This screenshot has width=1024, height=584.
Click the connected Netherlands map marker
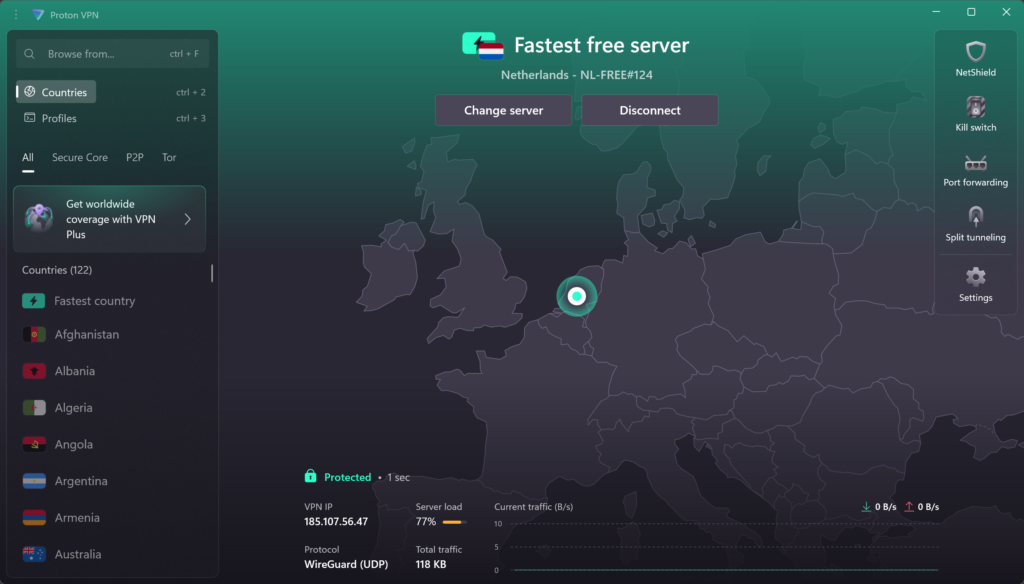pos(577,297)
